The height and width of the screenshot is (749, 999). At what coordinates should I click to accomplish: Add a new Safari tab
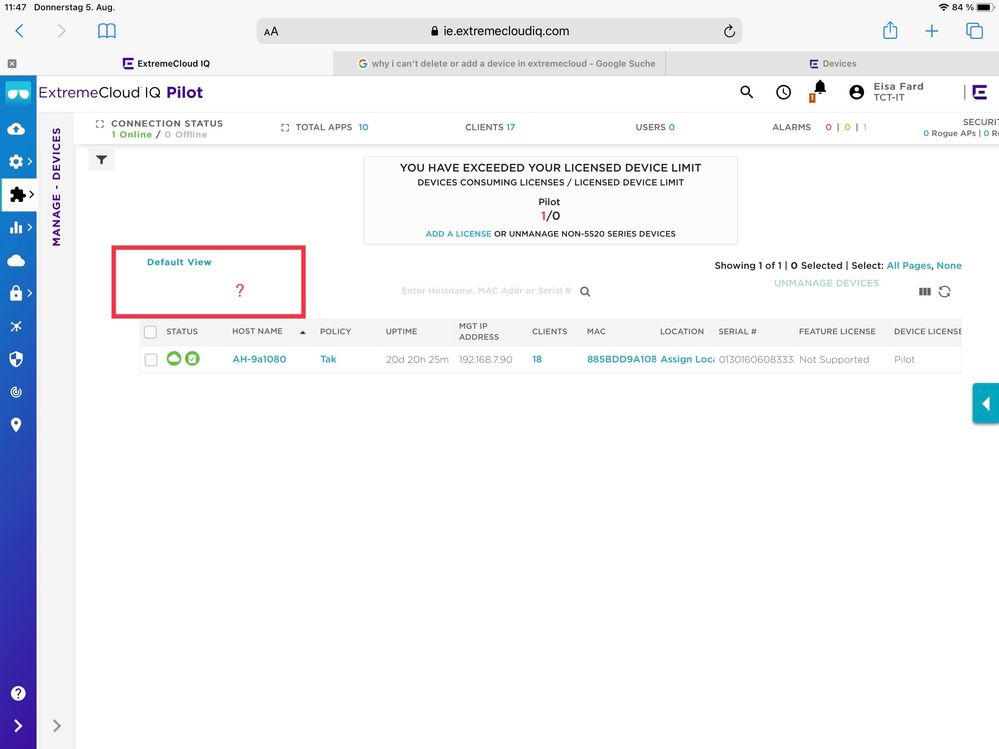click(931, 31)
